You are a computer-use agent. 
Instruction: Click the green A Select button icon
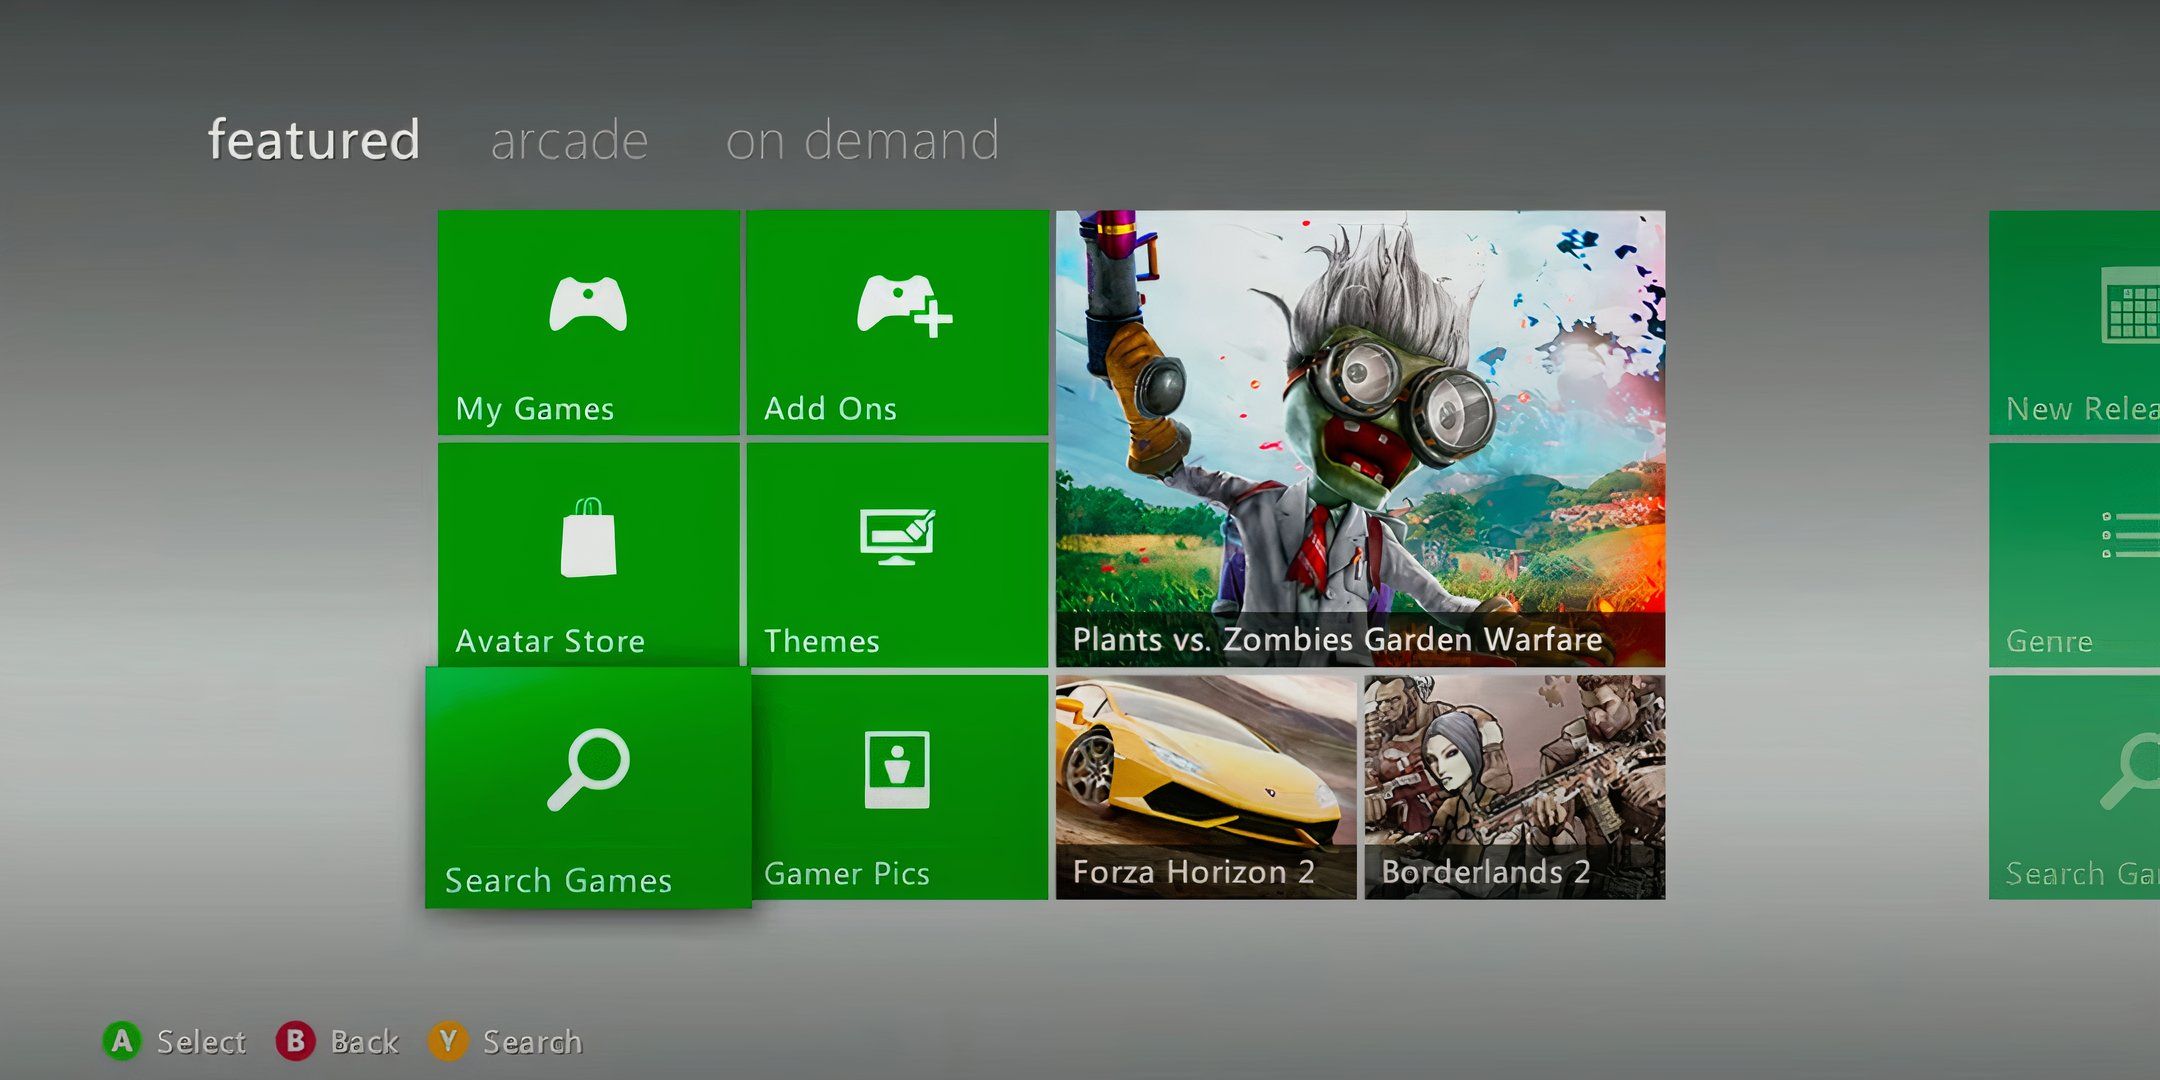[x=122, y=1041]
